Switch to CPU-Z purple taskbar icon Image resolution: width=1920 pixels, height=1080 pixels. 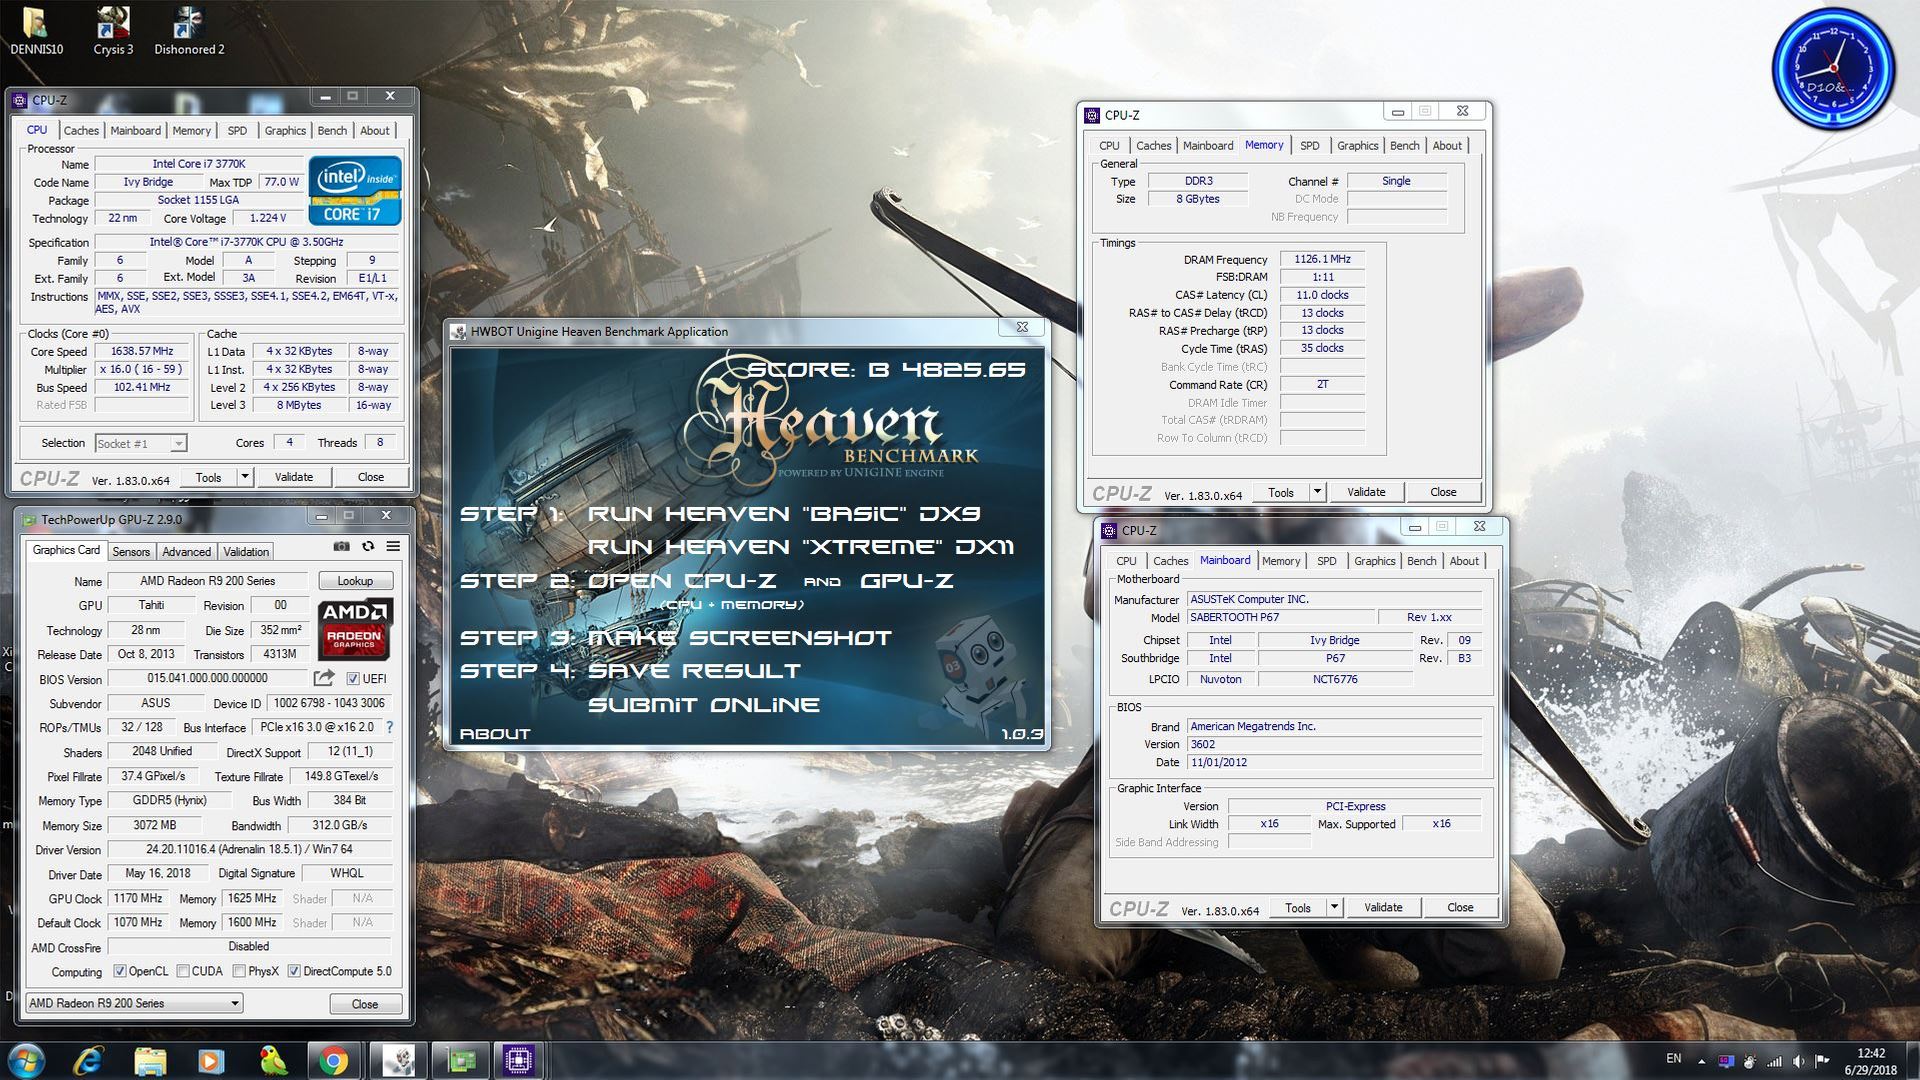(520, 1060)
